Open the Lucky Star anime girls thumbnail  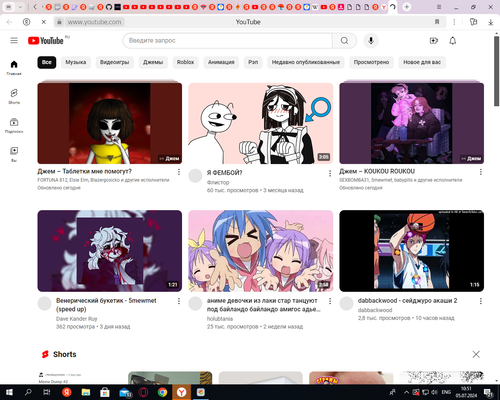[261, 251]
